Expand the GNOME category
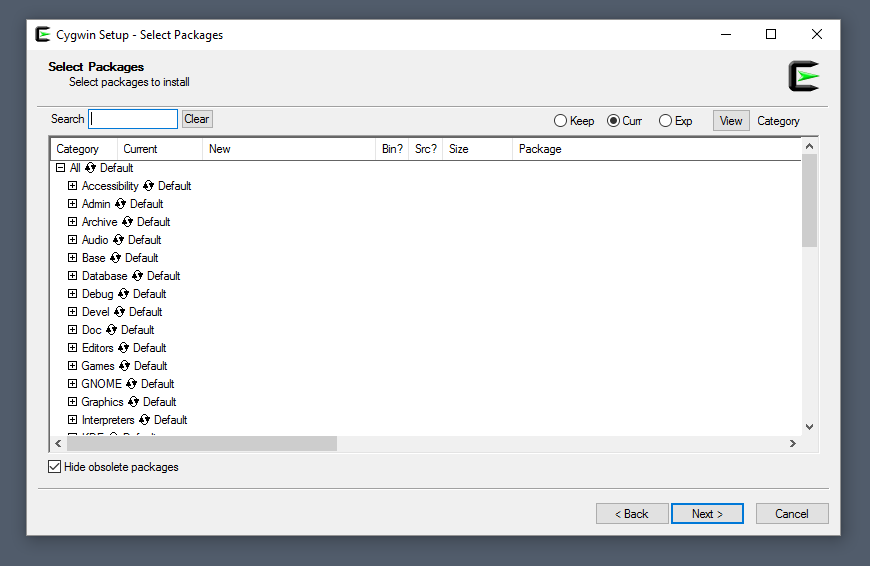 click(x=72, y=383)
